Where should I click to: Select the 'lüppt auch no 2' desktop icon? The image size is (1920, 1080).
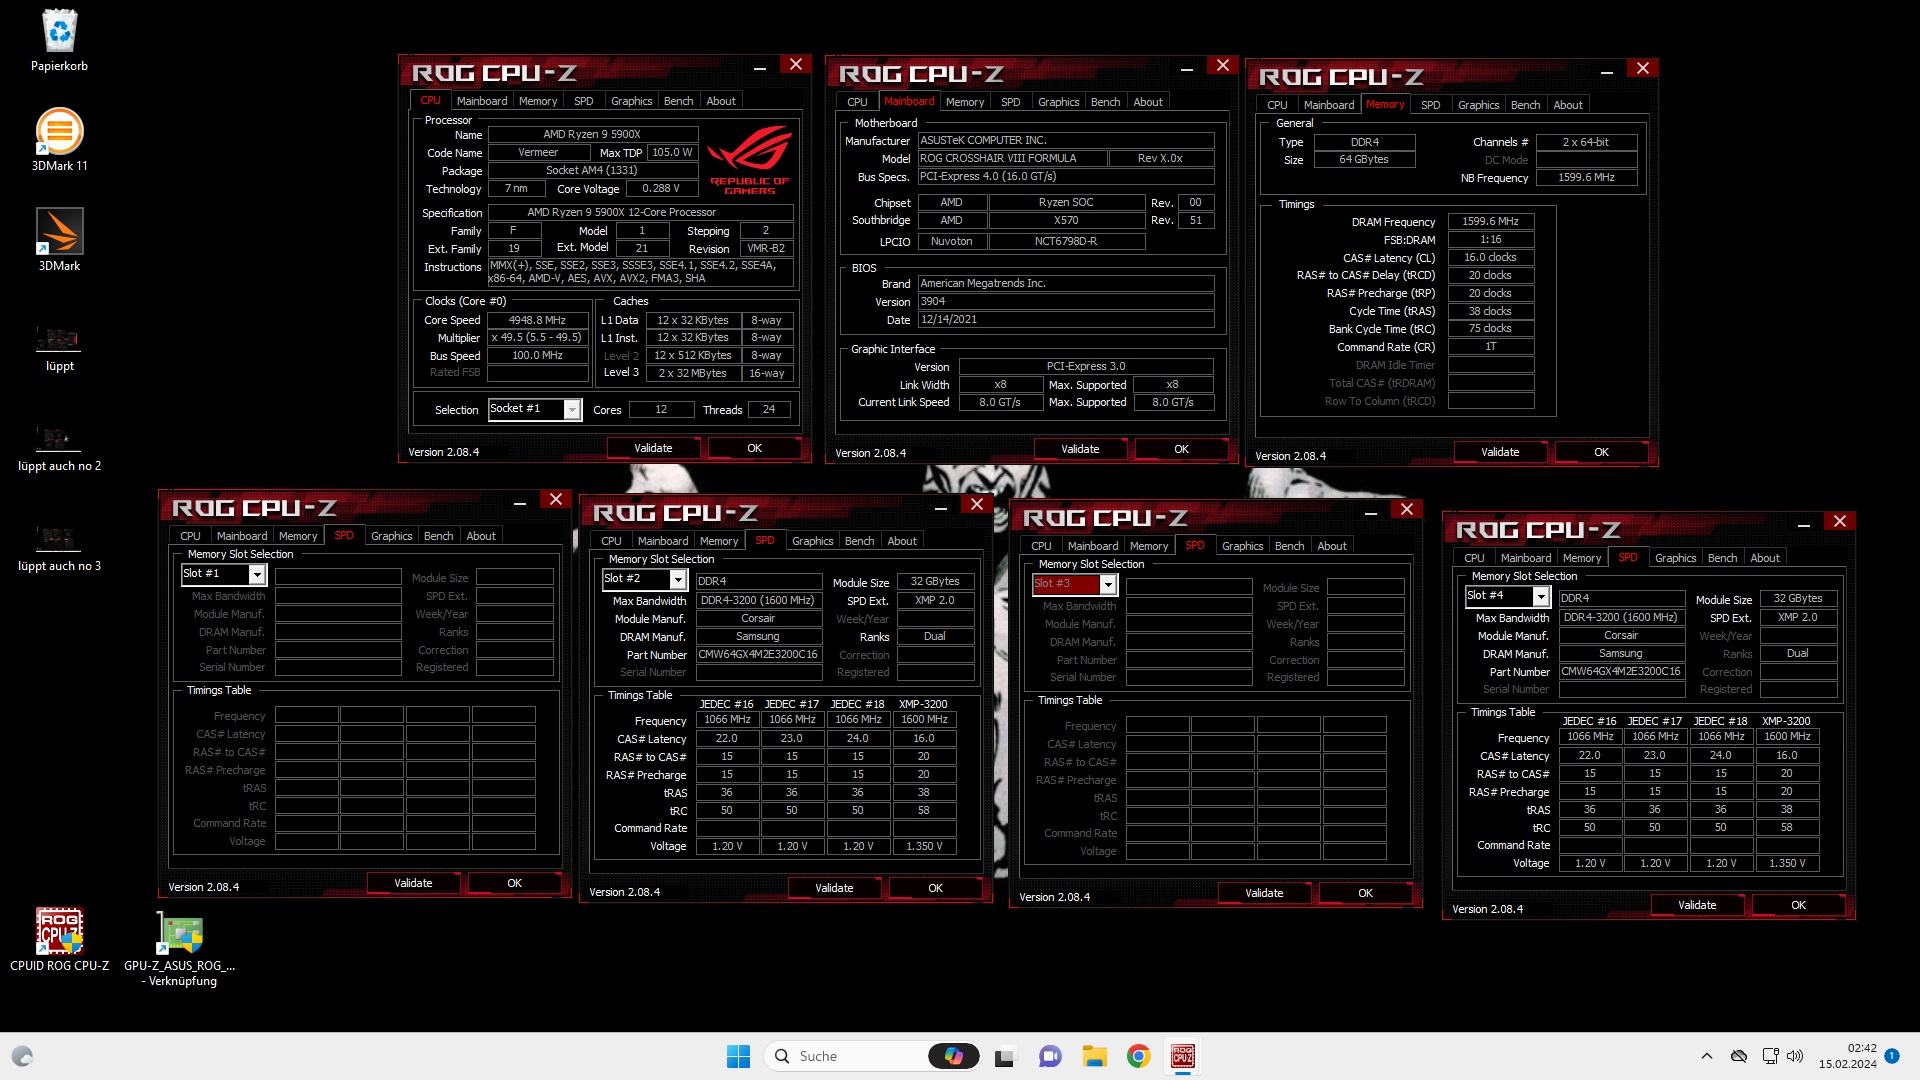point(59,439)
